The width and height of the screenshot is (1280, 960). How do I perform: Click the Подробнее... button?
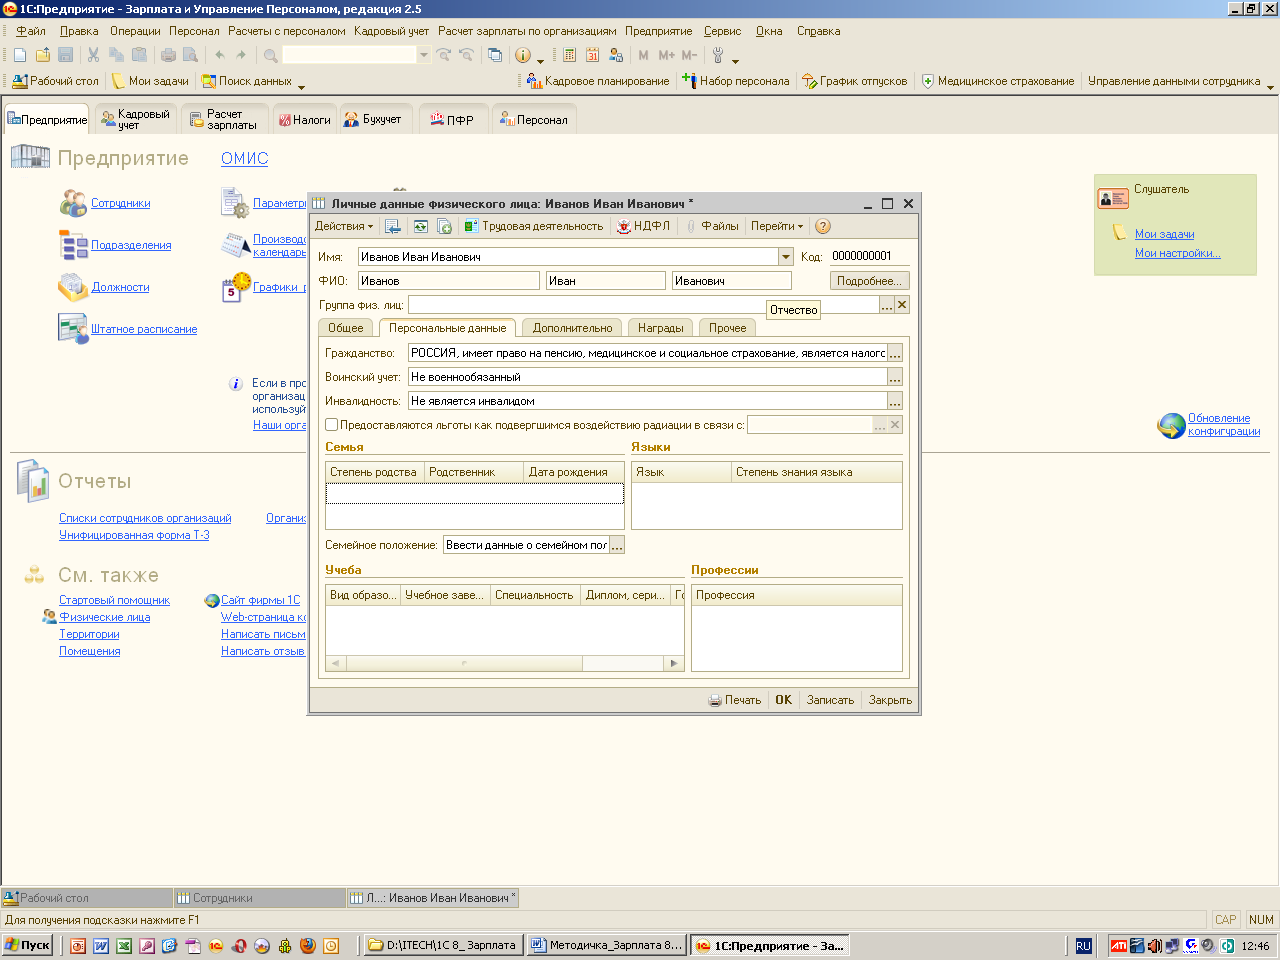click(869, 281)
